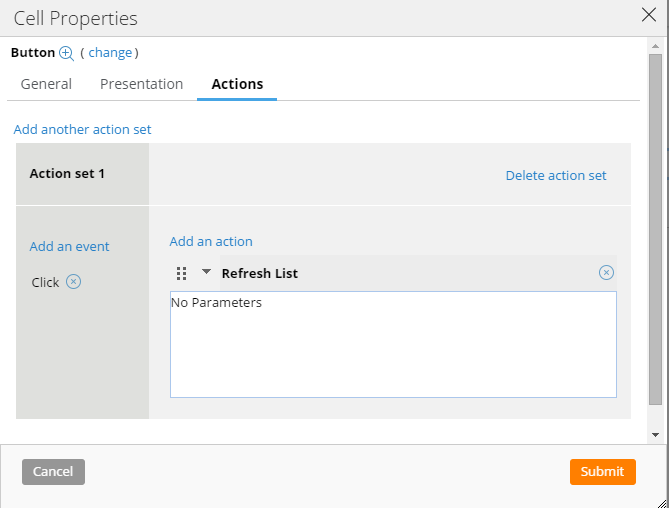Remove the Click event with its X icon
This screenshot has height=508, width=669.
tap(73, 282)
